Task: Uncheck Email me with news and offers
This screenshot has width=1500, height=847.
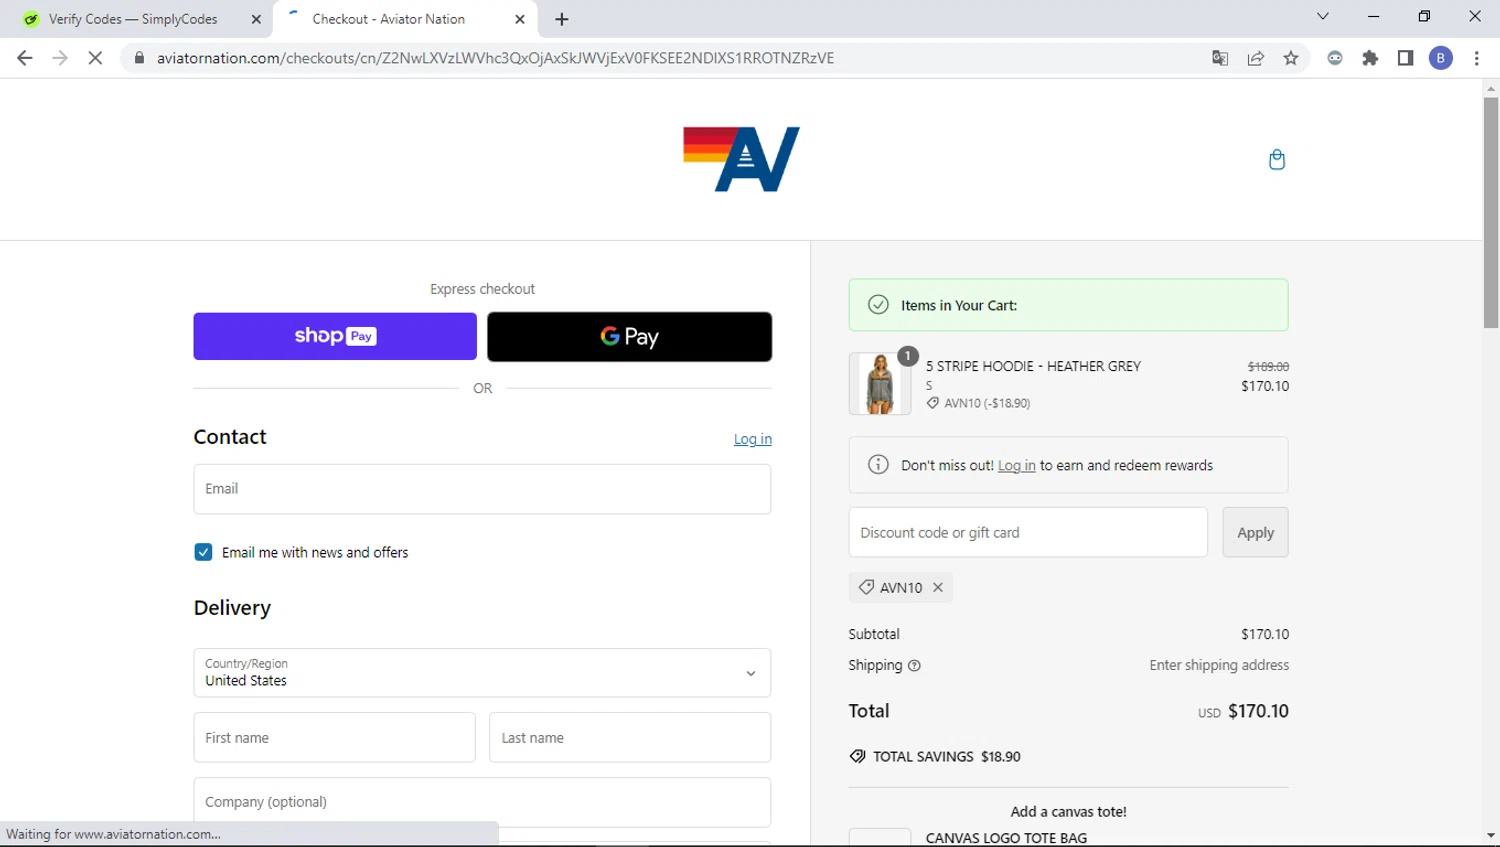Action: [x=203, y=552]
